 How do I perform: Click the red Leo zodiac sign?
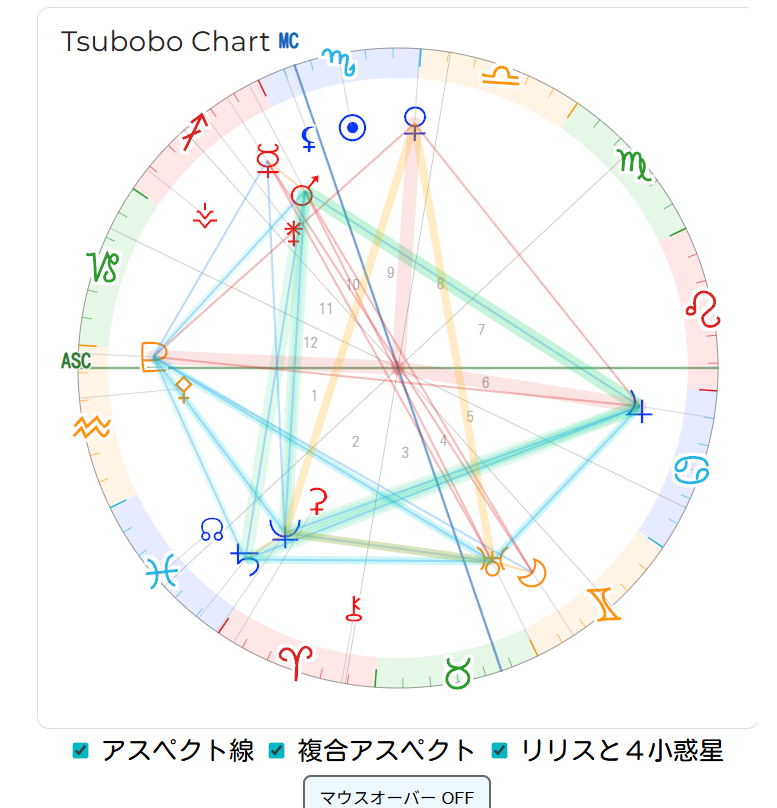point(703,308)
